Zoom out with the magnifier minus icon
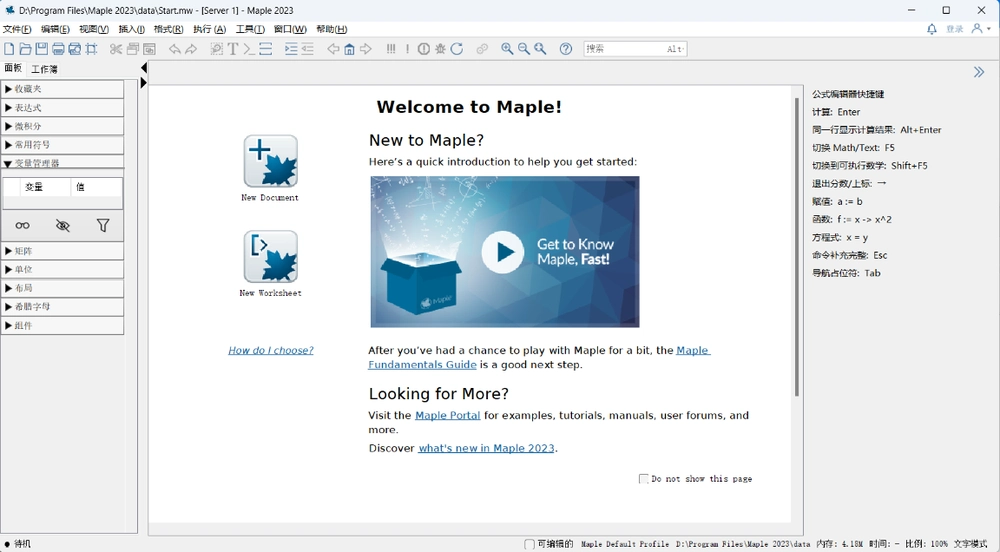The image size is (1000, 552). [524, 49]
